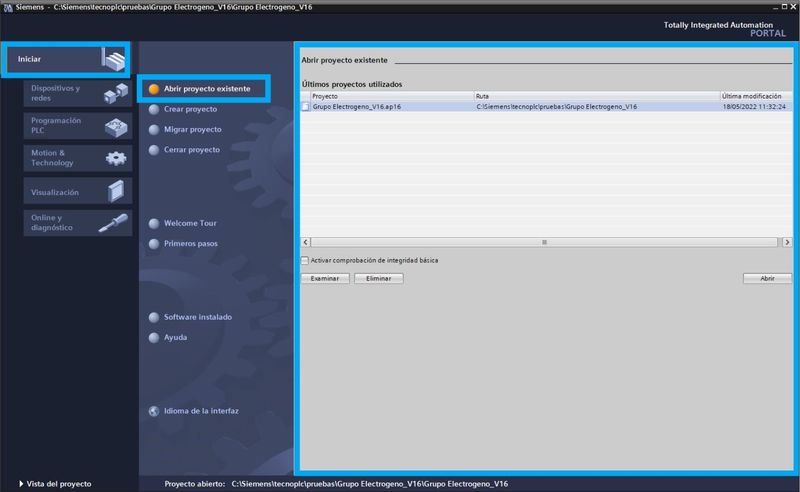Click the arrow beside Vista del proyecto
This screenshot has height=492, width=800.
[21, 484]
